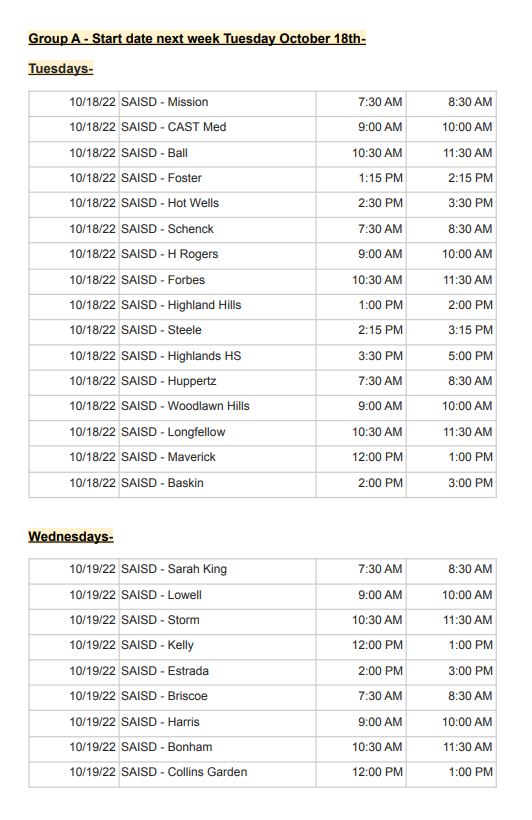Click the SAISD - Woodlawn Hills cell

click(217, 406)
